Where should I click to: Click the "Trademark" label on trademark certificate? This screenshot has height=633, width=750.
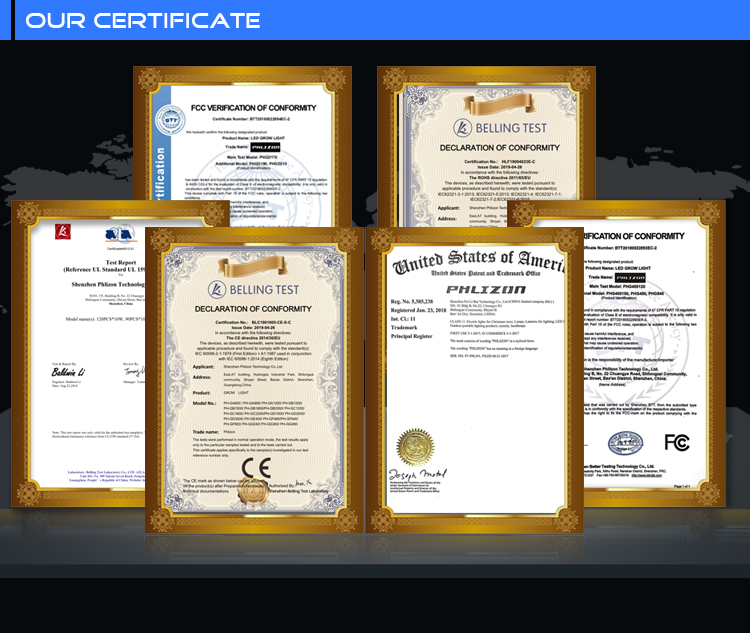coord(404,327)
